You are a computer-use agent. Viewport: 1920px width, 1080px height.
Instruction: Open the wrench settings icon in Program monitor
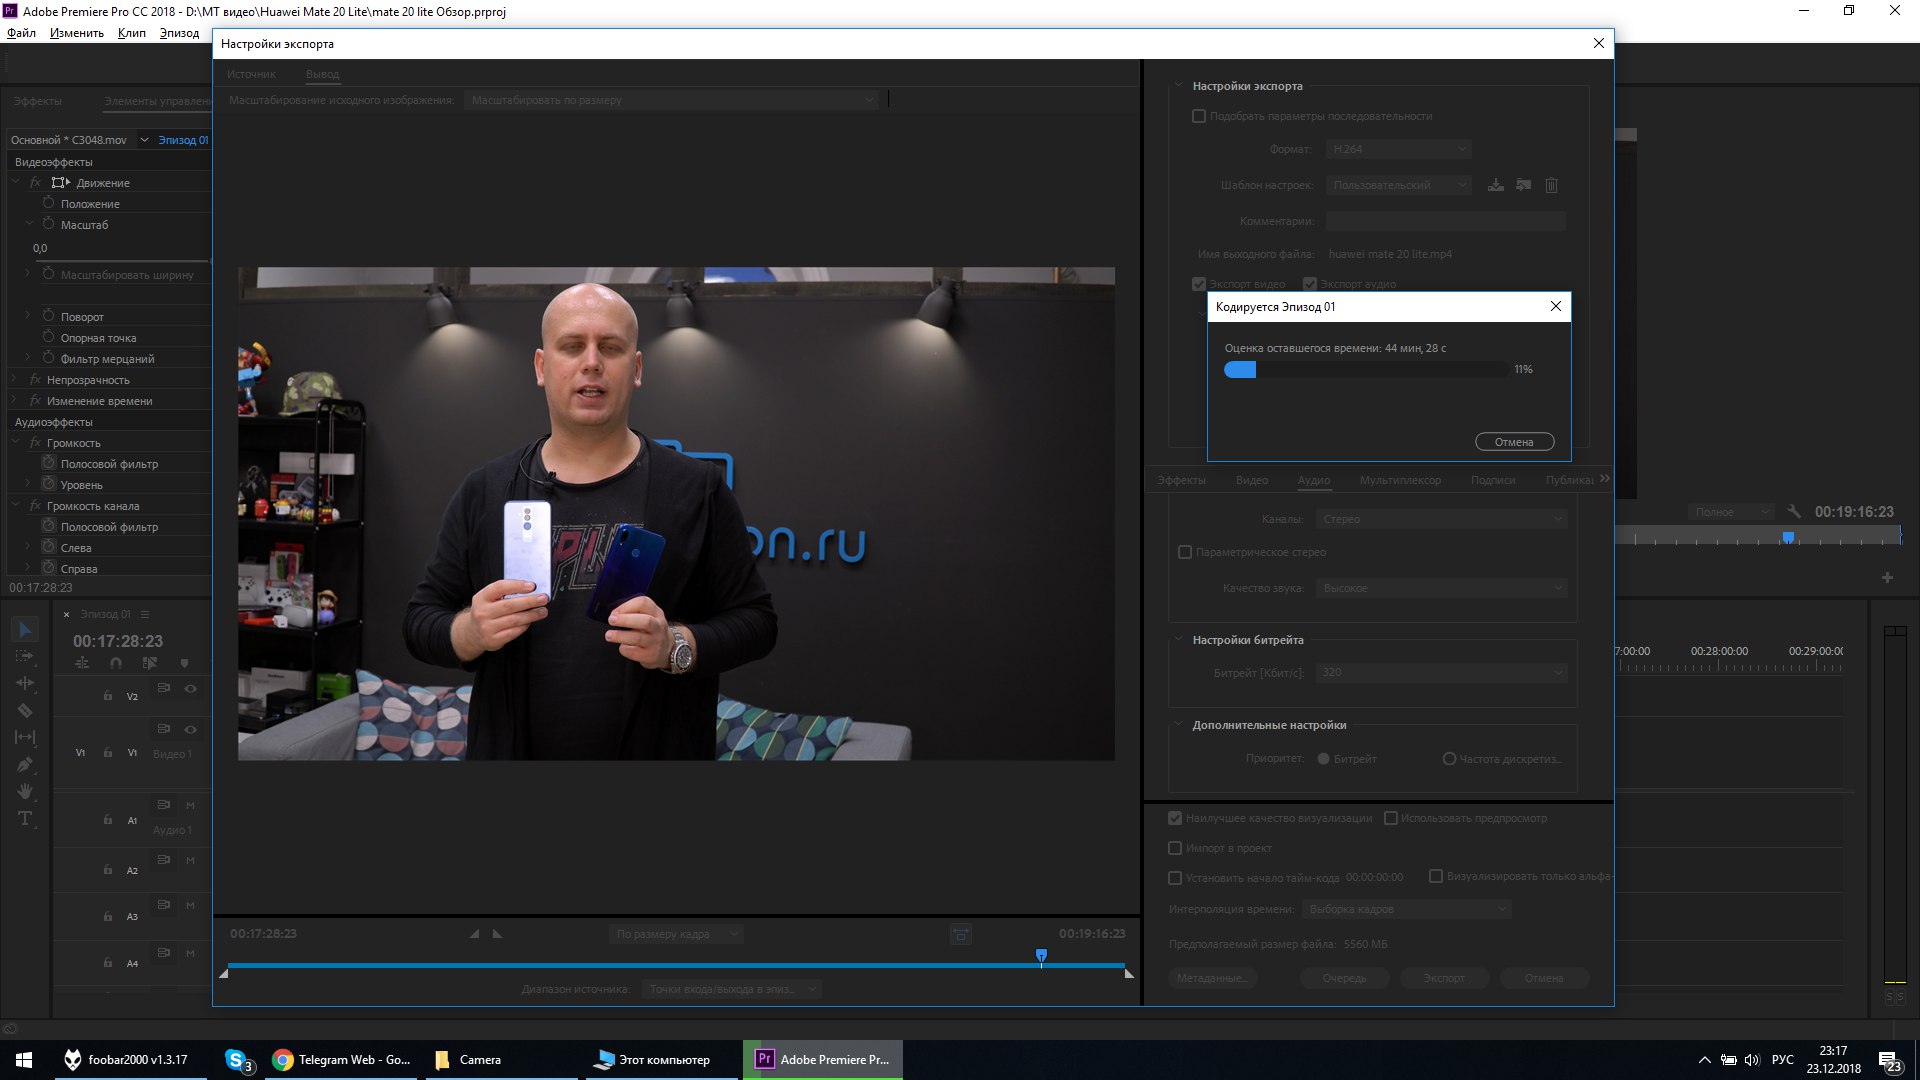(1794, 511)
